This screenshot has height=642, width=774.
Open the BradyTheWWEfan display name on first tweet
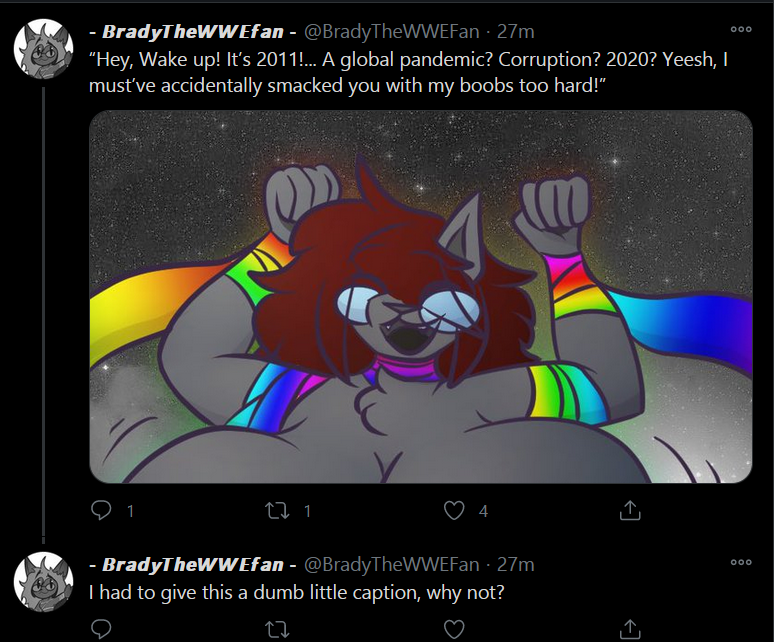tap(193, 32)
